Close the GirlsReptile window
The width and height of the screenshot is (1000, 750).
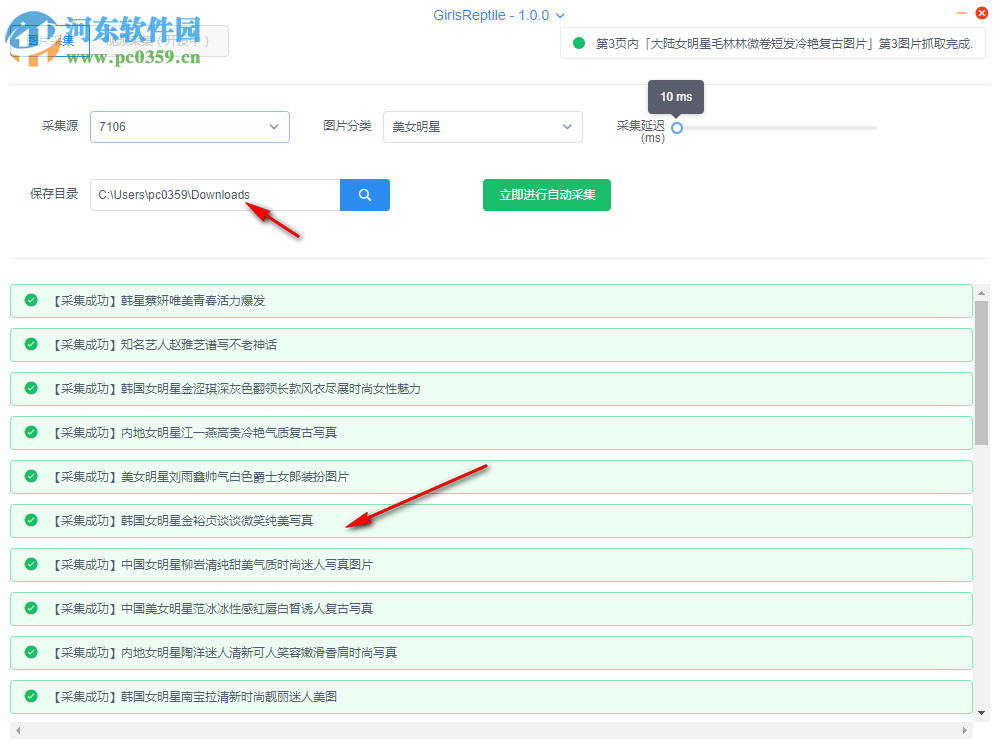pos(982,13)
